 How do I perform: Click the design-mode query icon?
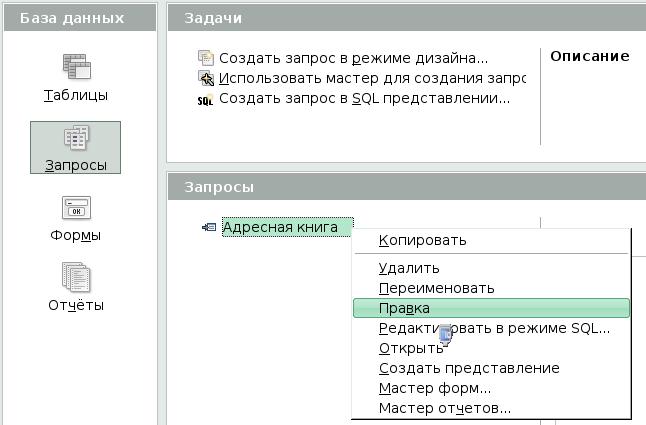[x=207, y=58]
